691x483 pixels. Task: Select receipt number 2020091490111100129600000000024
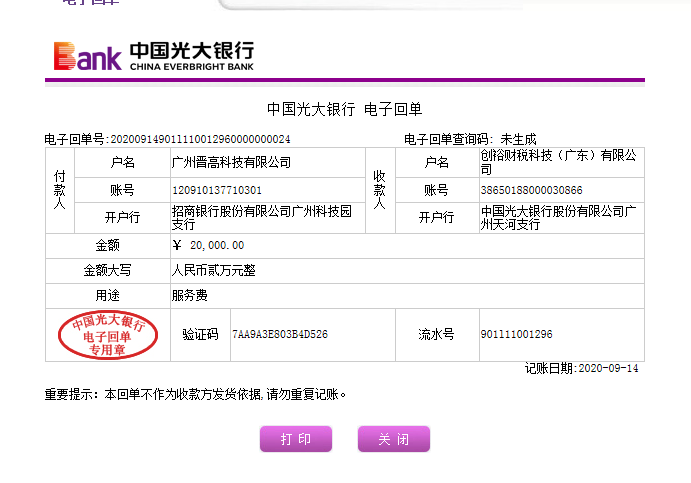tap(200, 139)
